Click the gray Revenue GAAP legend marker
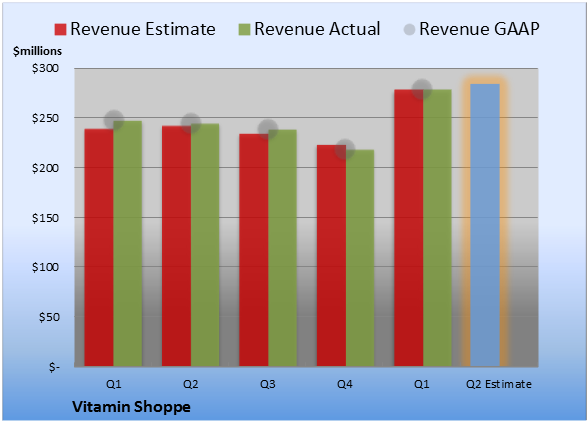The image size is (588, 422). pyautogui.click(x=409, y=30)
